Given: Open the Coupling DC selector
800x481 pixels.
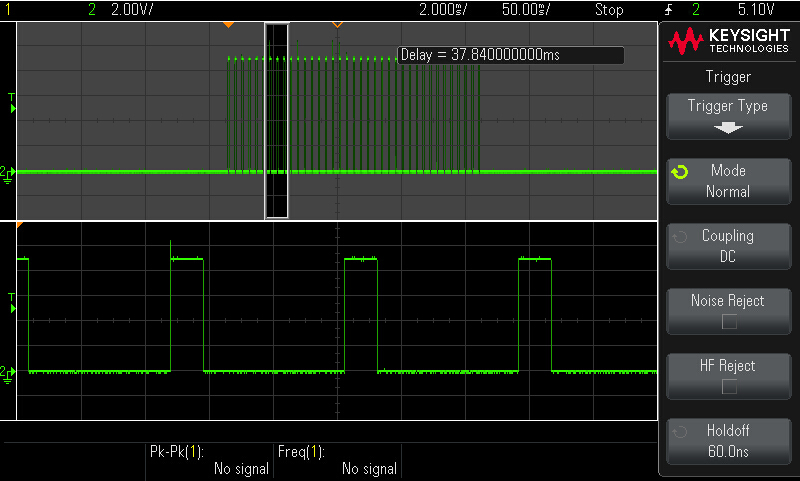Looking at the screenshot, I should coord(728,246).
